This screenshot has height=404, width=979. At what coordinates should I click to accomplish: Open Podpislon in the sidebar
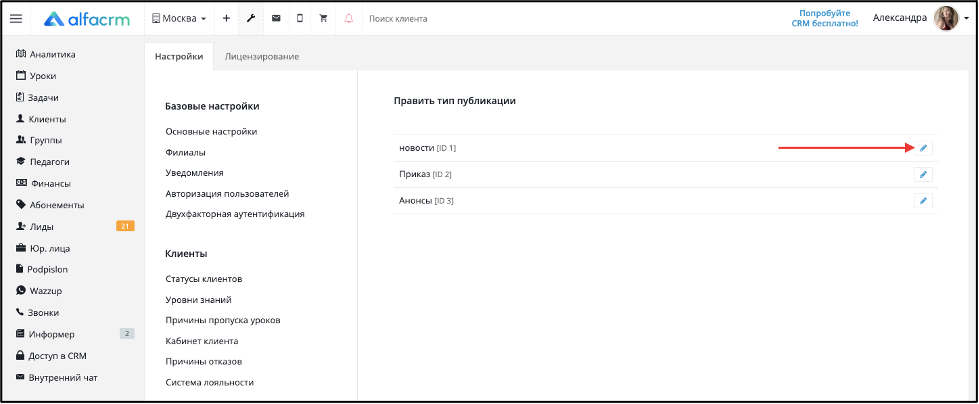coord(41,270)
